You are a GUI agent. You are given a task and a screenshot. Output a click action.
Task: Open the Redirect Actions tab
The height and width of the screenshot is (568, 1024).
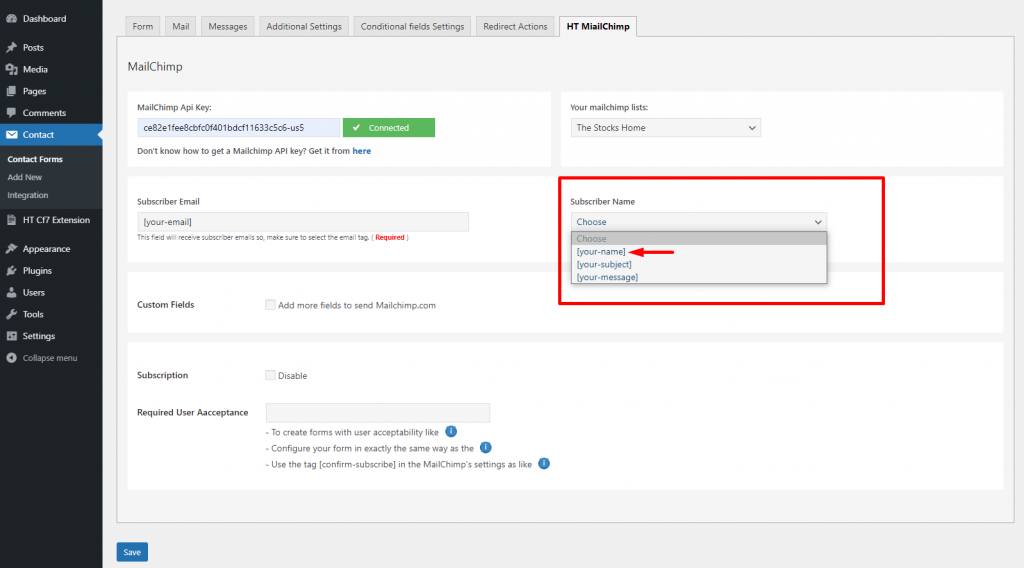(515, 27)
